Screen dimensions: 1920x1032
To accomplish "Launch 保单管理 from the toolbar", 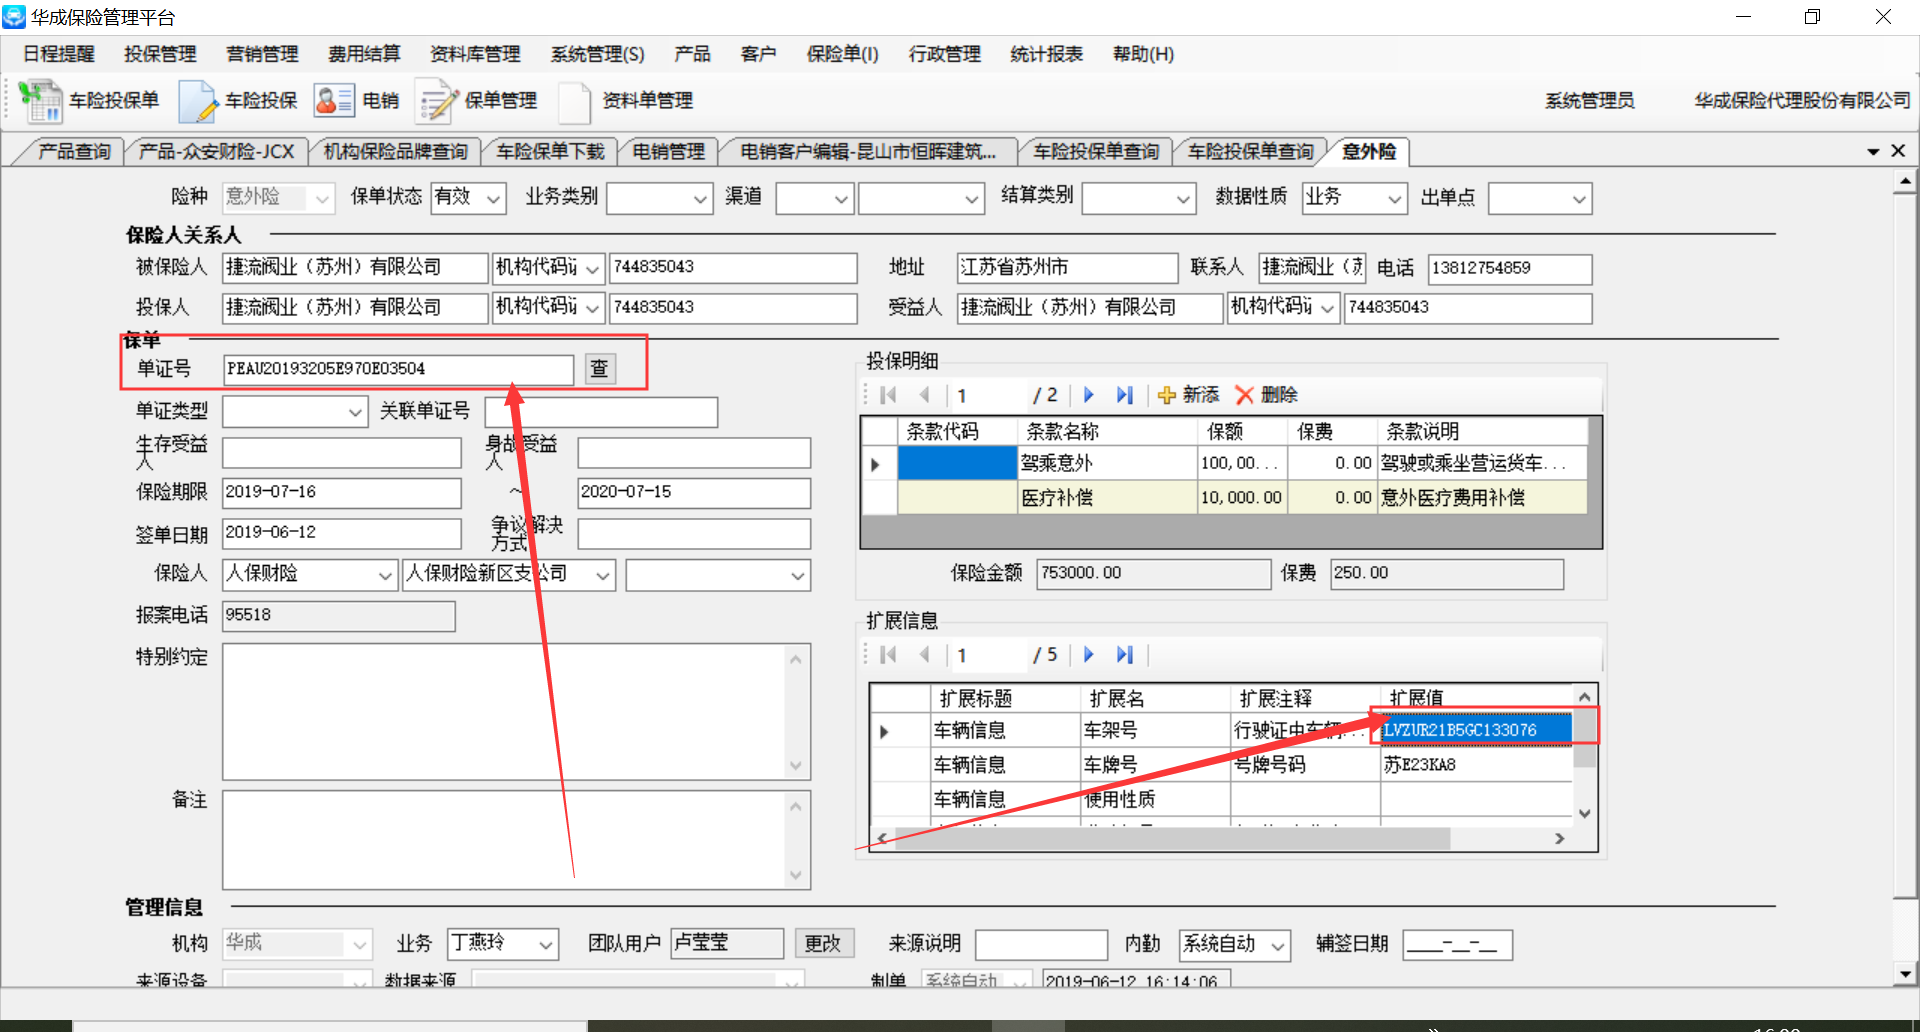I will coord(437,101).
